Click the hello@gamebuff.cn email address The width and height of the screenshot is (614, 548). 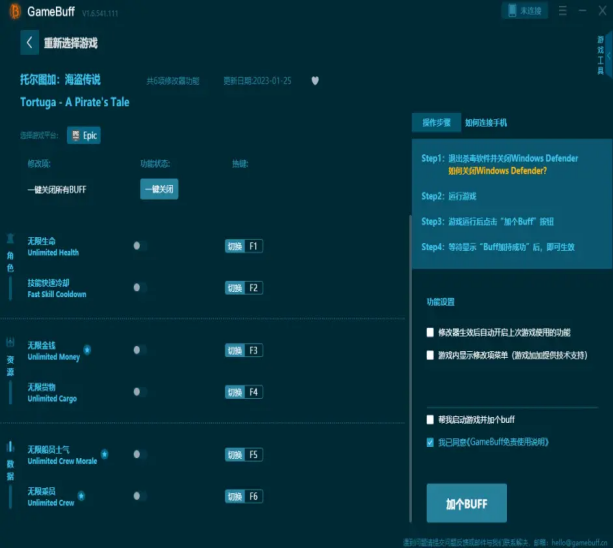[x=579, y=543]
